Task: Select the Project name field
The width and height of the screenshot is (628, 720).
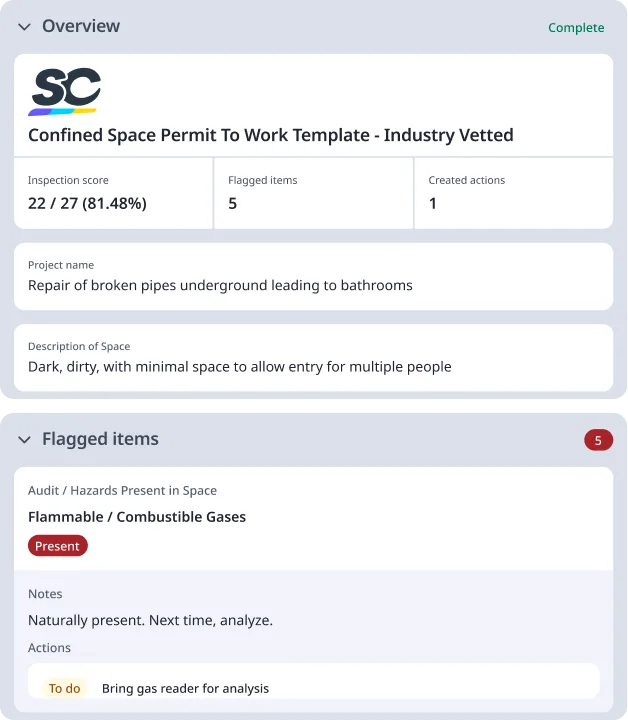Action: tap(313, 276)
